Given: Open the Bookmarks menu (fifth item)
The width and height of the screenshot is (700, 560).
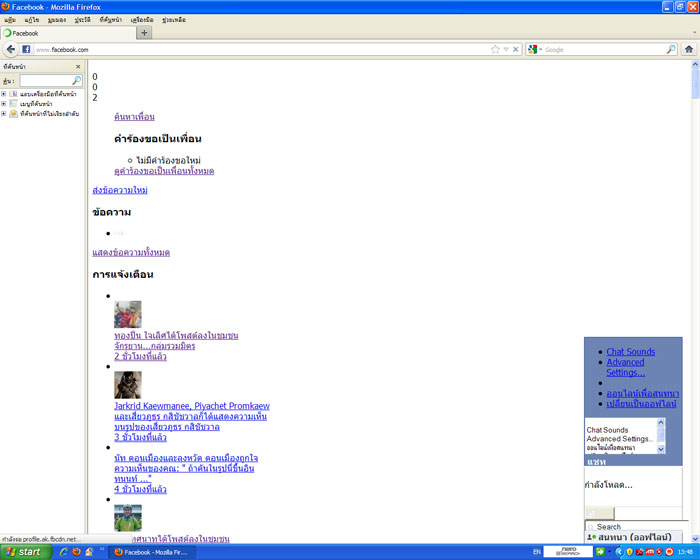Looking at the screenshot, I should pos(110,20).
